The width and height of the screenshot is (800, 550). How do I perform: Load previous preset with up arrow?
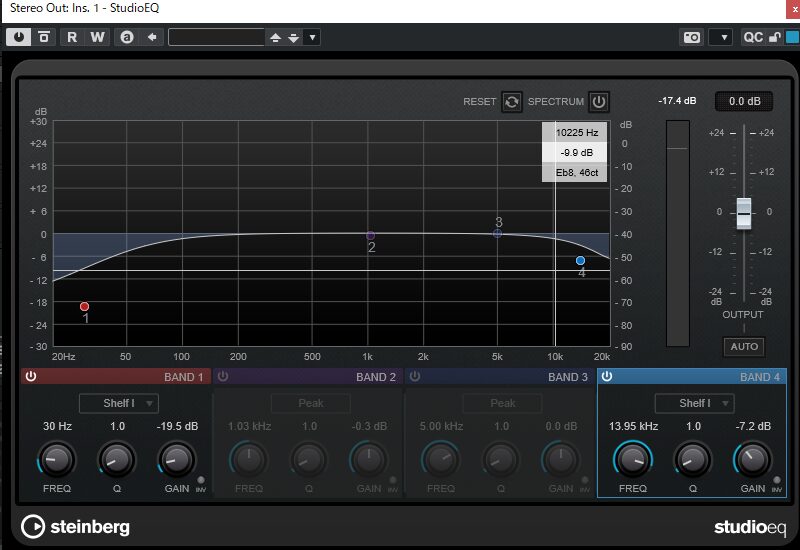pyautogui.click(x=276, y=38)
